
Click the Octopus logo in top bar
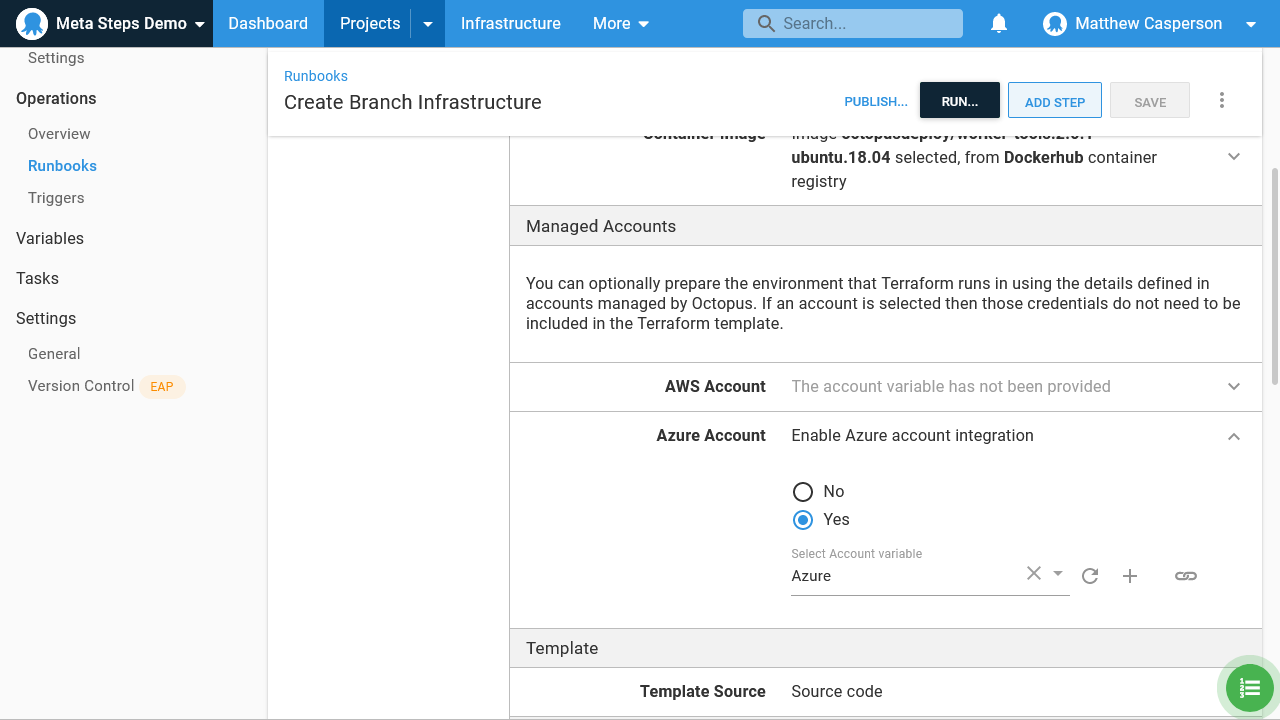coord(32,24)
